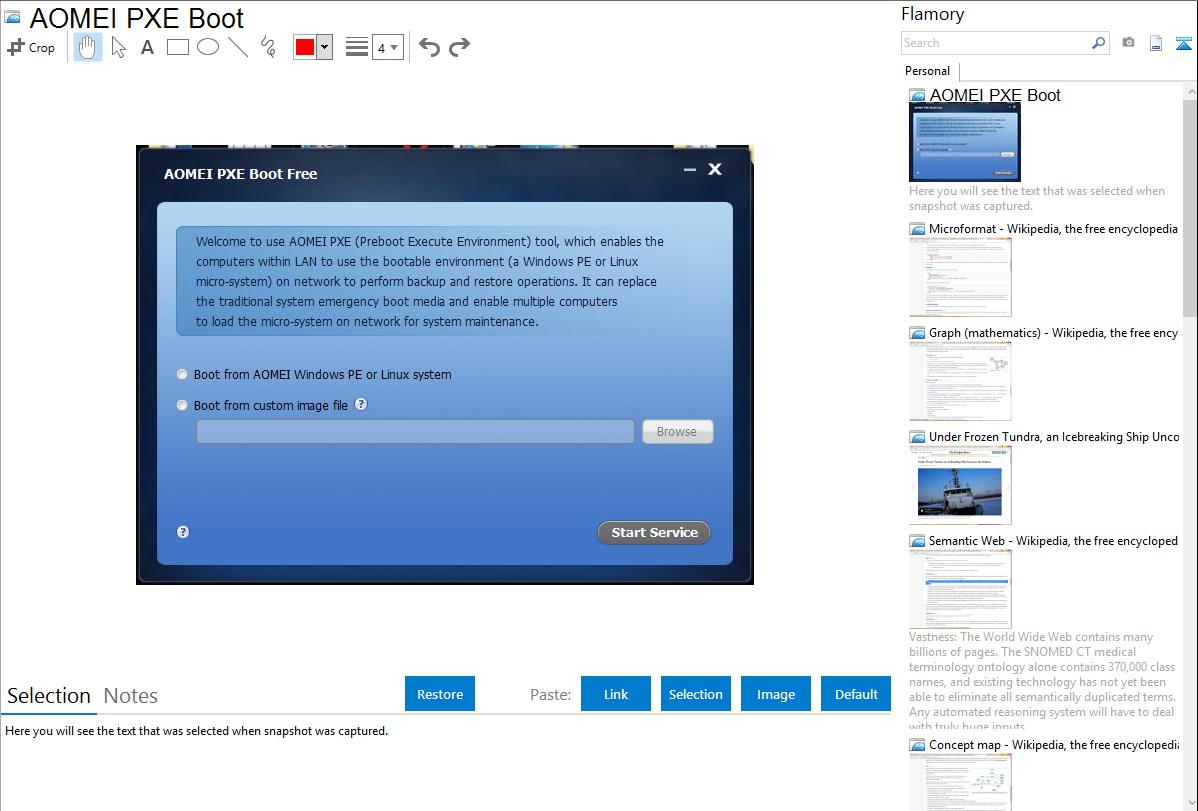The image size is (1198, 811).
Task: Open the Under Frozen Tundra ship thumbnail
Action: point(960,485)
